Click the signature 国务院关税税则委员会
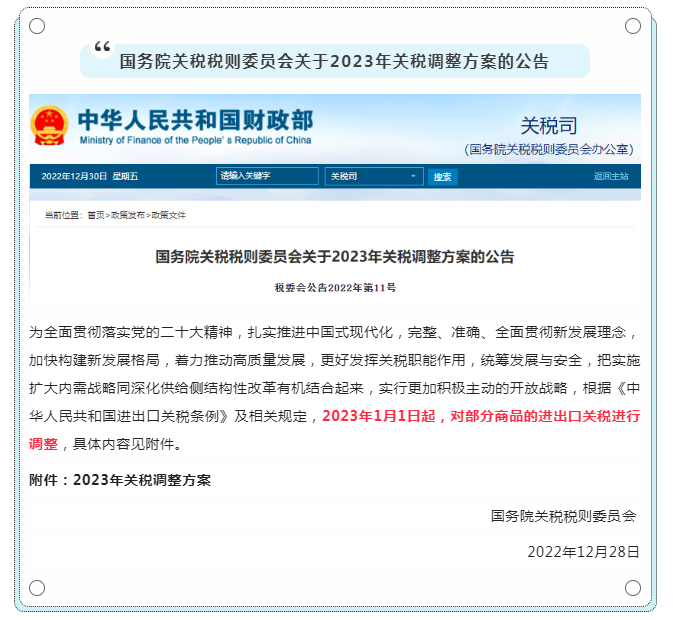This screenshot has height=620, width=673. click(563, 516)
